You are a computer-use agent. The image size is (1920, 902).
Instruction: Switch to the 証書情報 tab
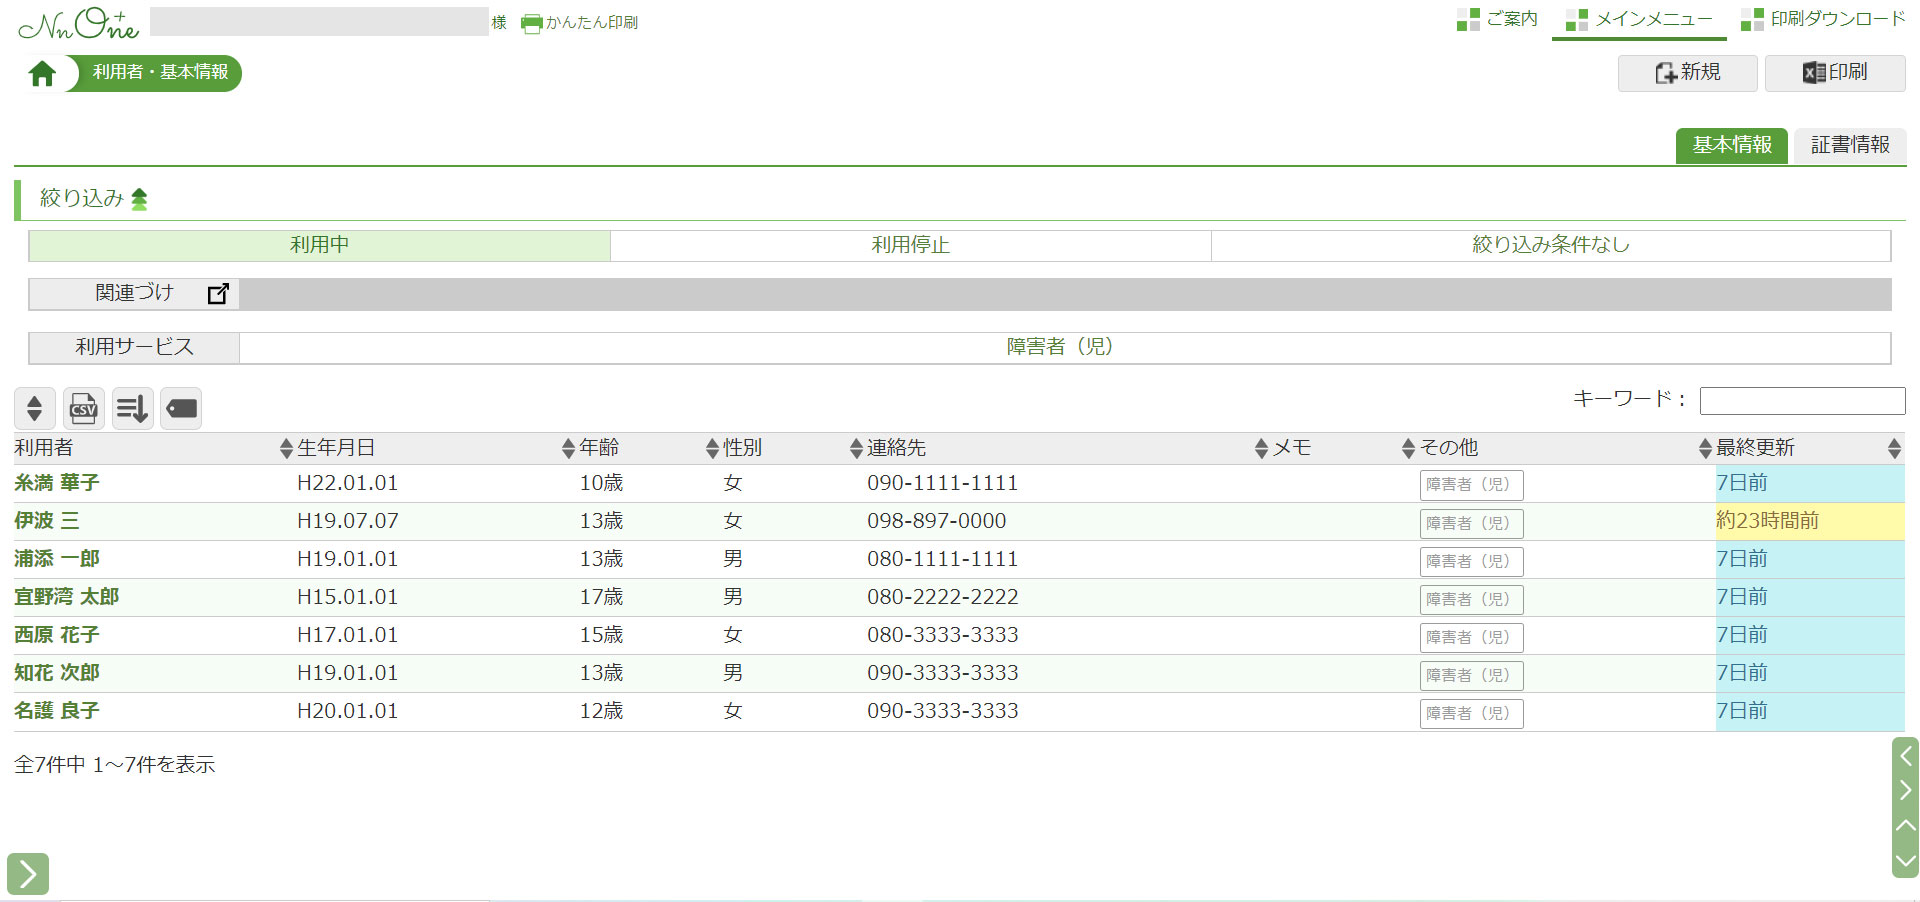pyautogui.click(x=1849, y=145)
